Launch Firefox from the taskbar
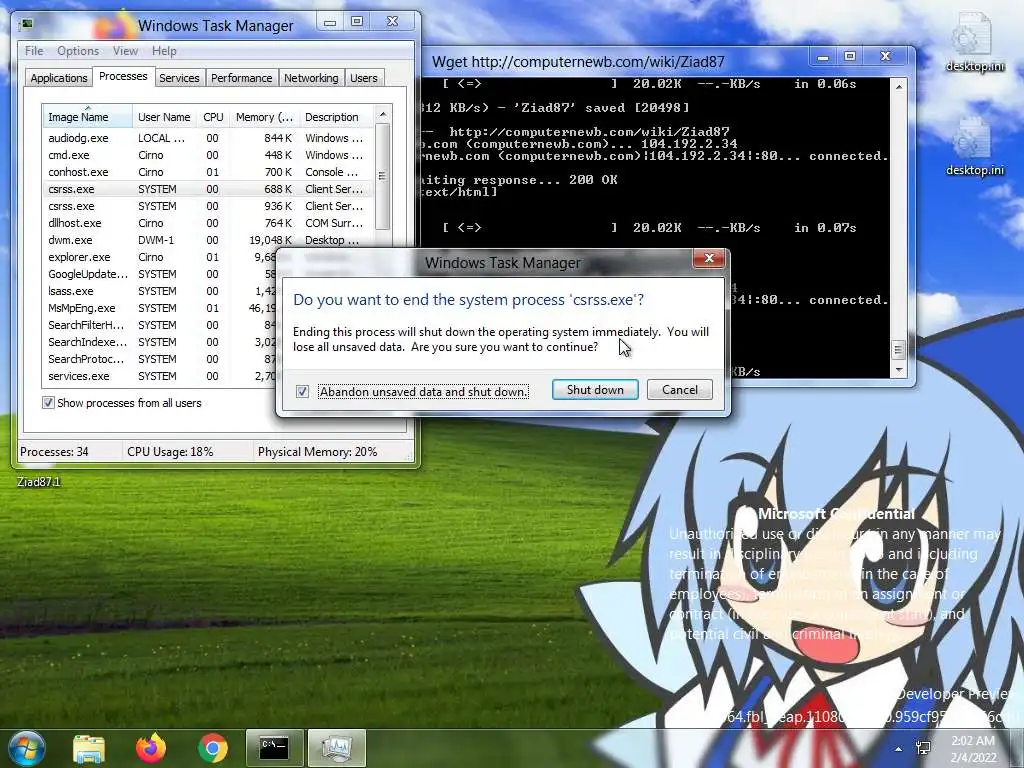Viewport: 1024px width, 768px height. click(x=151, y=748)
